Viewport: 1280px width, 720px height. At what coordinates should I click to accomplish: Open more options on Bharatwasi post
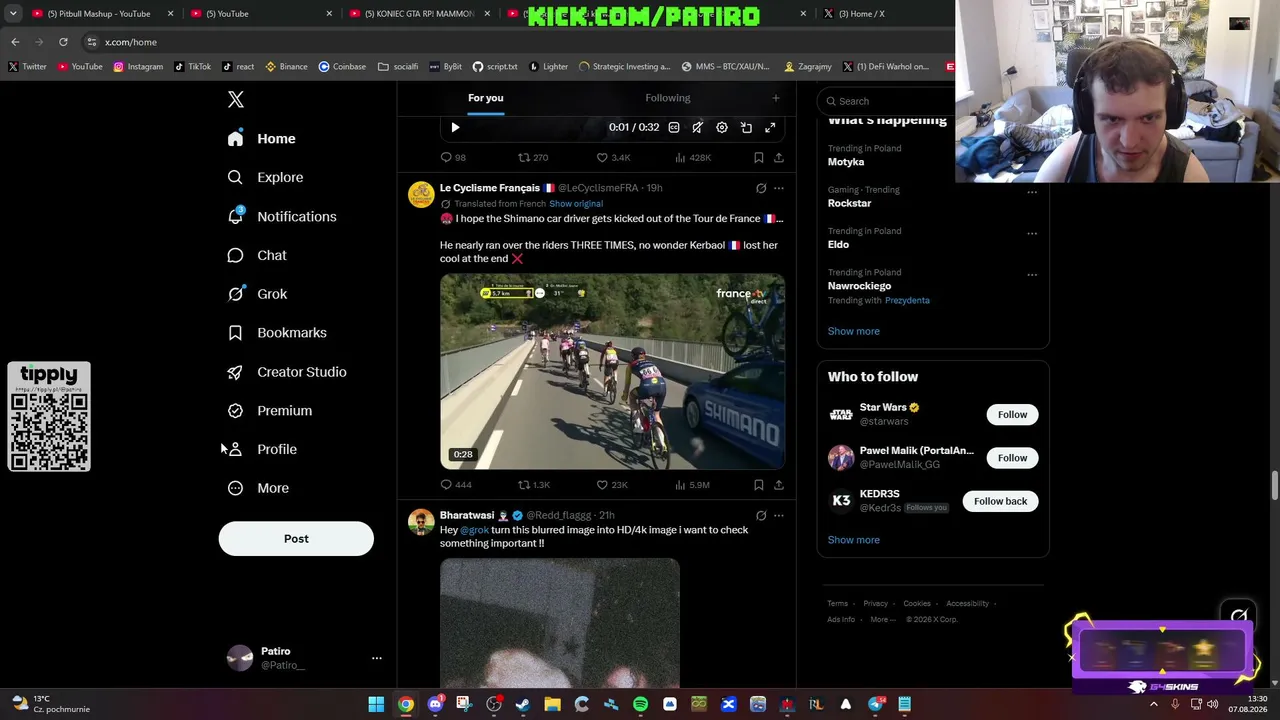tap(779, 516)
